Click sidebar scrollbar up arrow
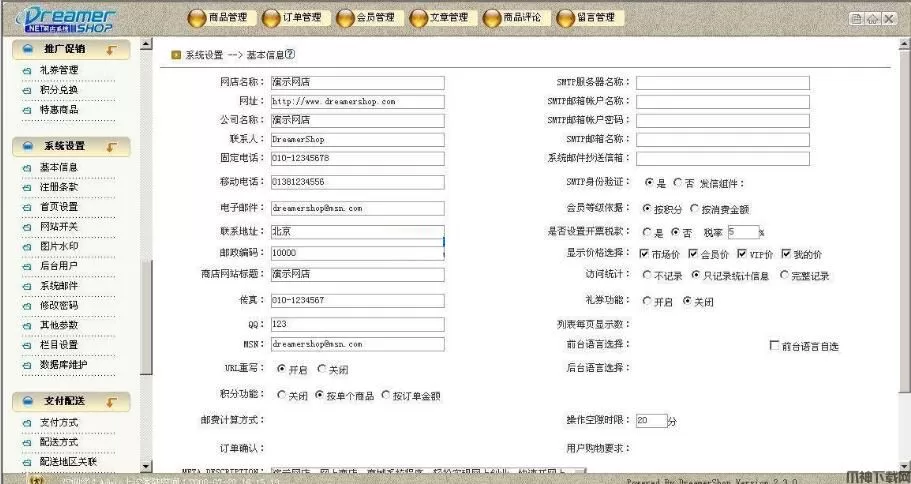The width and height of the screenshot is (911, 484). point(146,43)
